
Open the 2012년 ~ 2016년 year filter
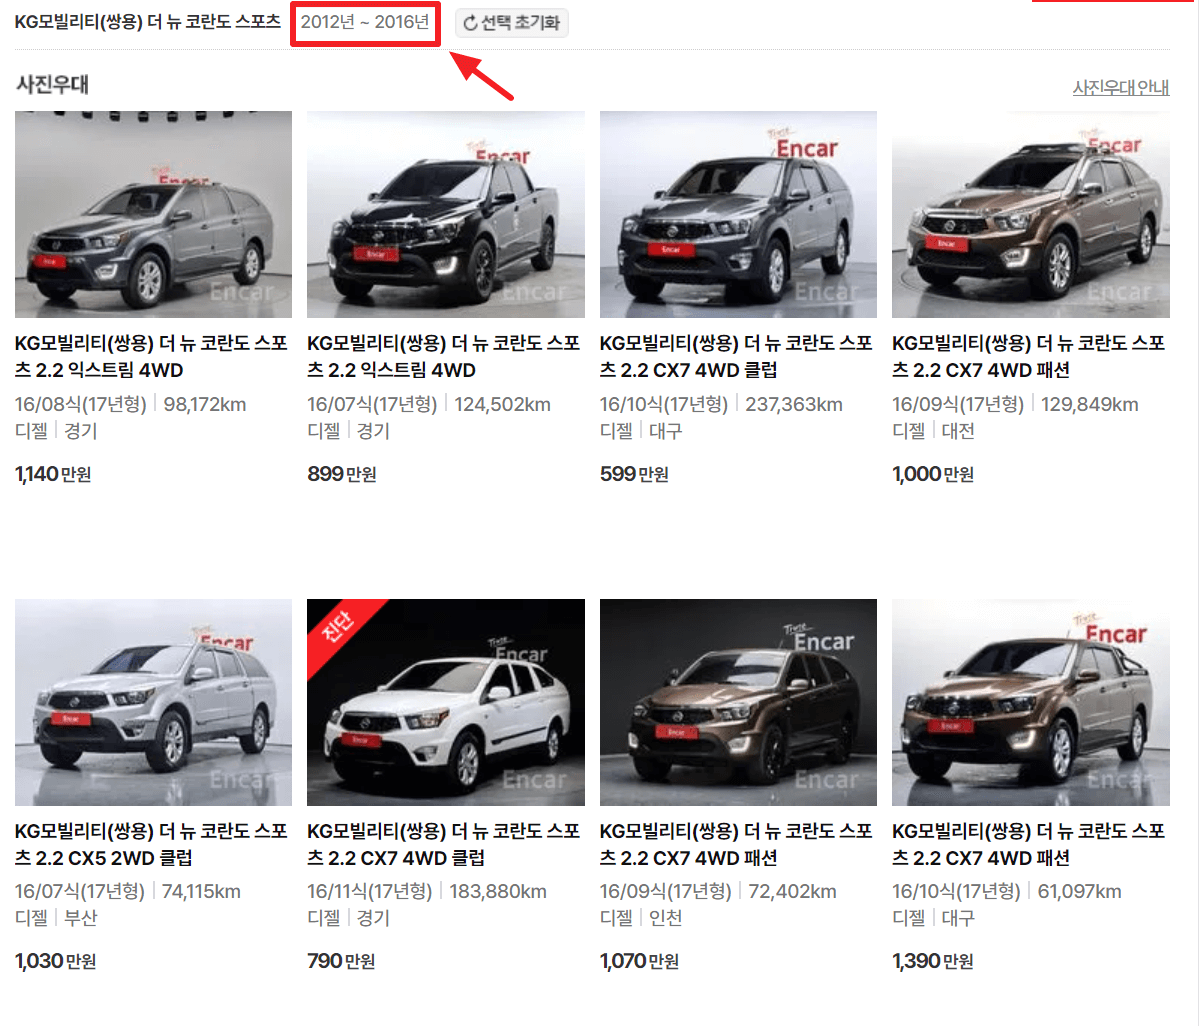tap(365, 21)
